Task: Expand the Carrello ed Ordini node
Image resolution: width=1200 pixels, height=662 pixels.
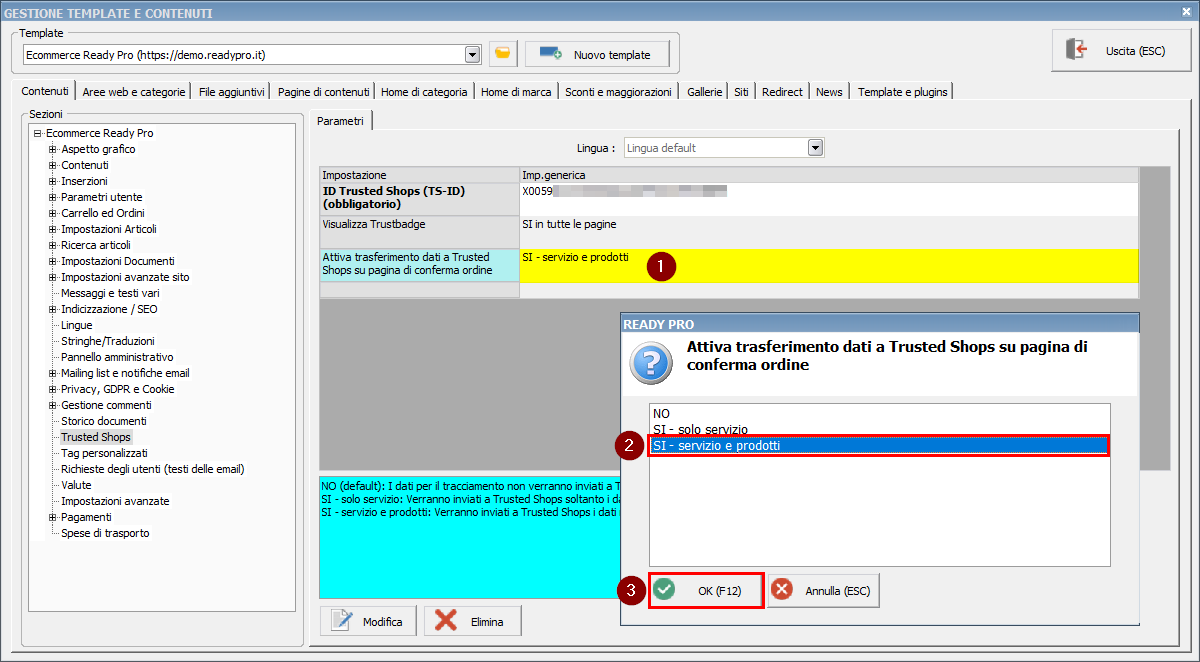Action: click(x=53, y=213)
